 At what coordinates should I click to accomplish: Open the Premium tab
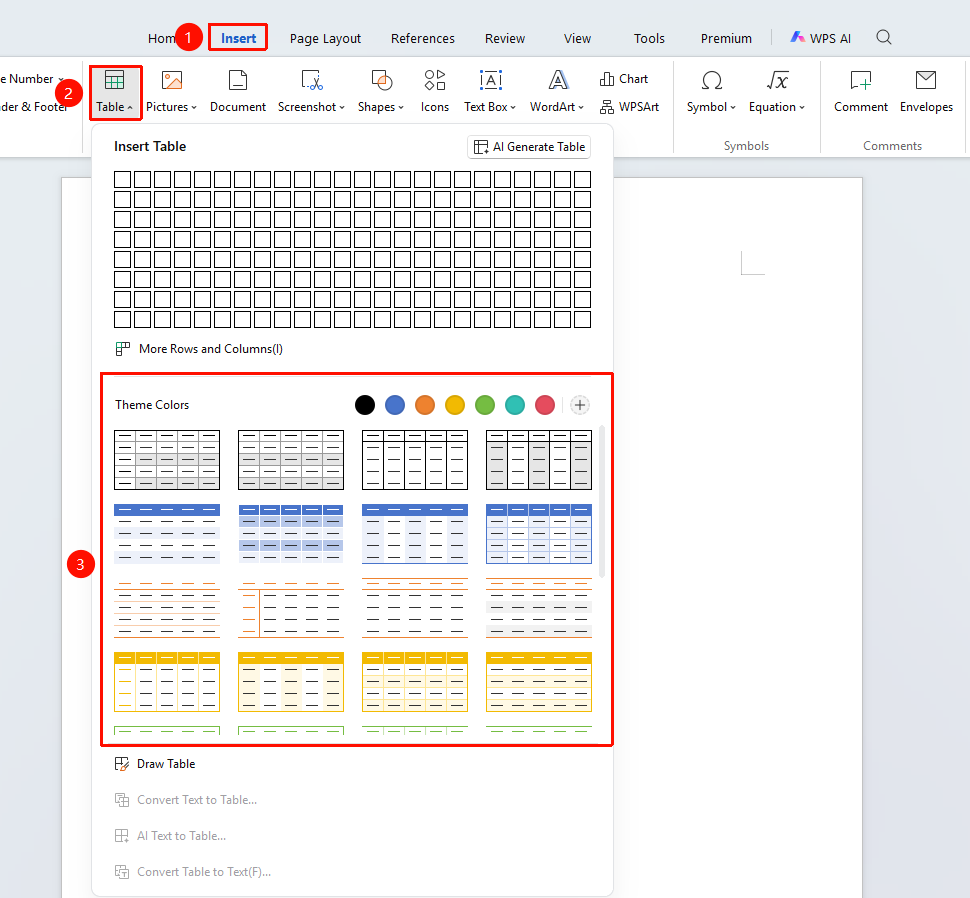pos(726,38)
